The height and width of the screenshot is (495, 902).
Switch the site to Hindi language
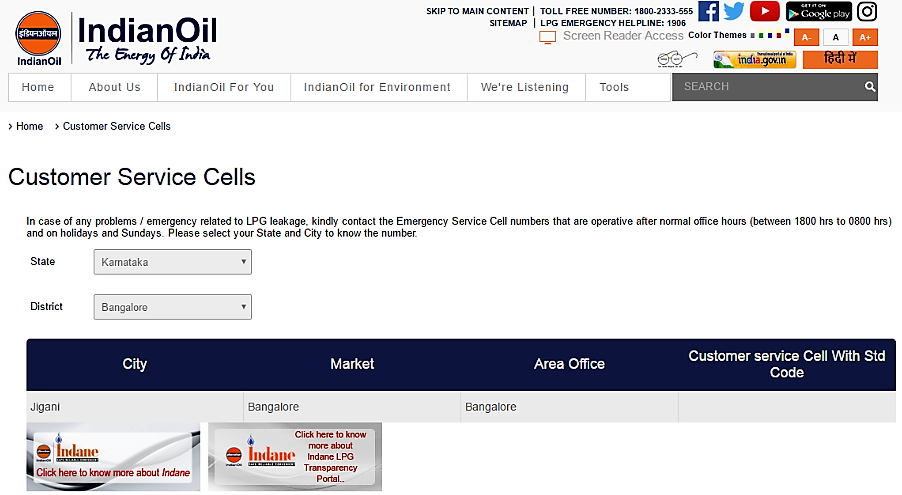tap(840, 59)
